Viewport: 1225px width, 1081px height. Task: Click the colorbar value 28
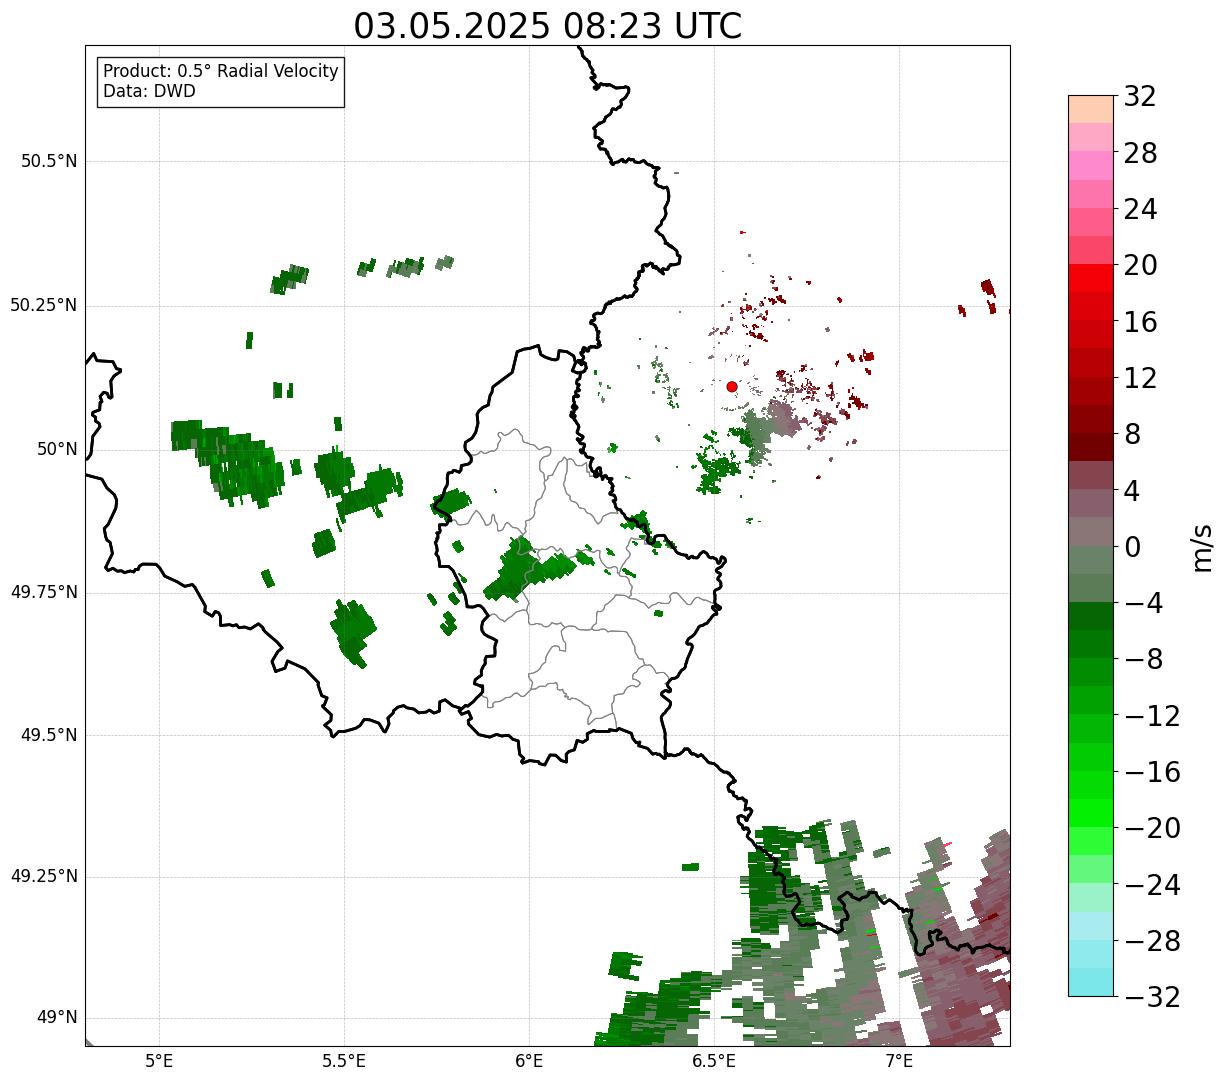[1140, 153]
